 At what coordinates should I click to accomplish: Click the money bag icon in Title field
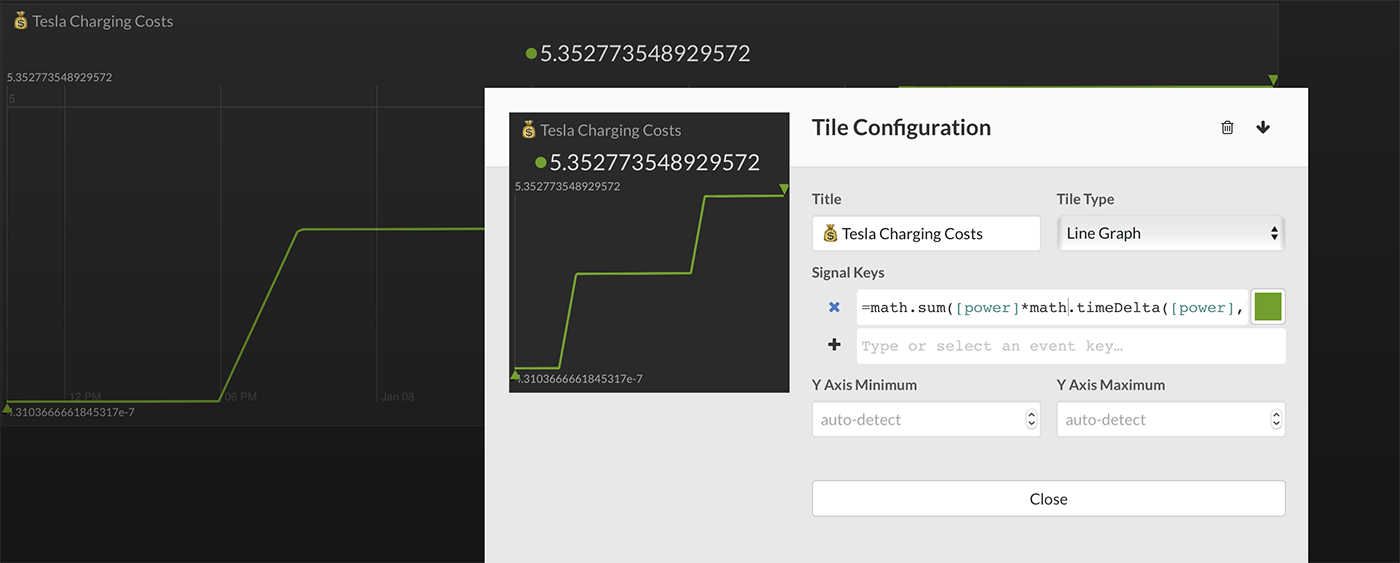tap(830, 234)
